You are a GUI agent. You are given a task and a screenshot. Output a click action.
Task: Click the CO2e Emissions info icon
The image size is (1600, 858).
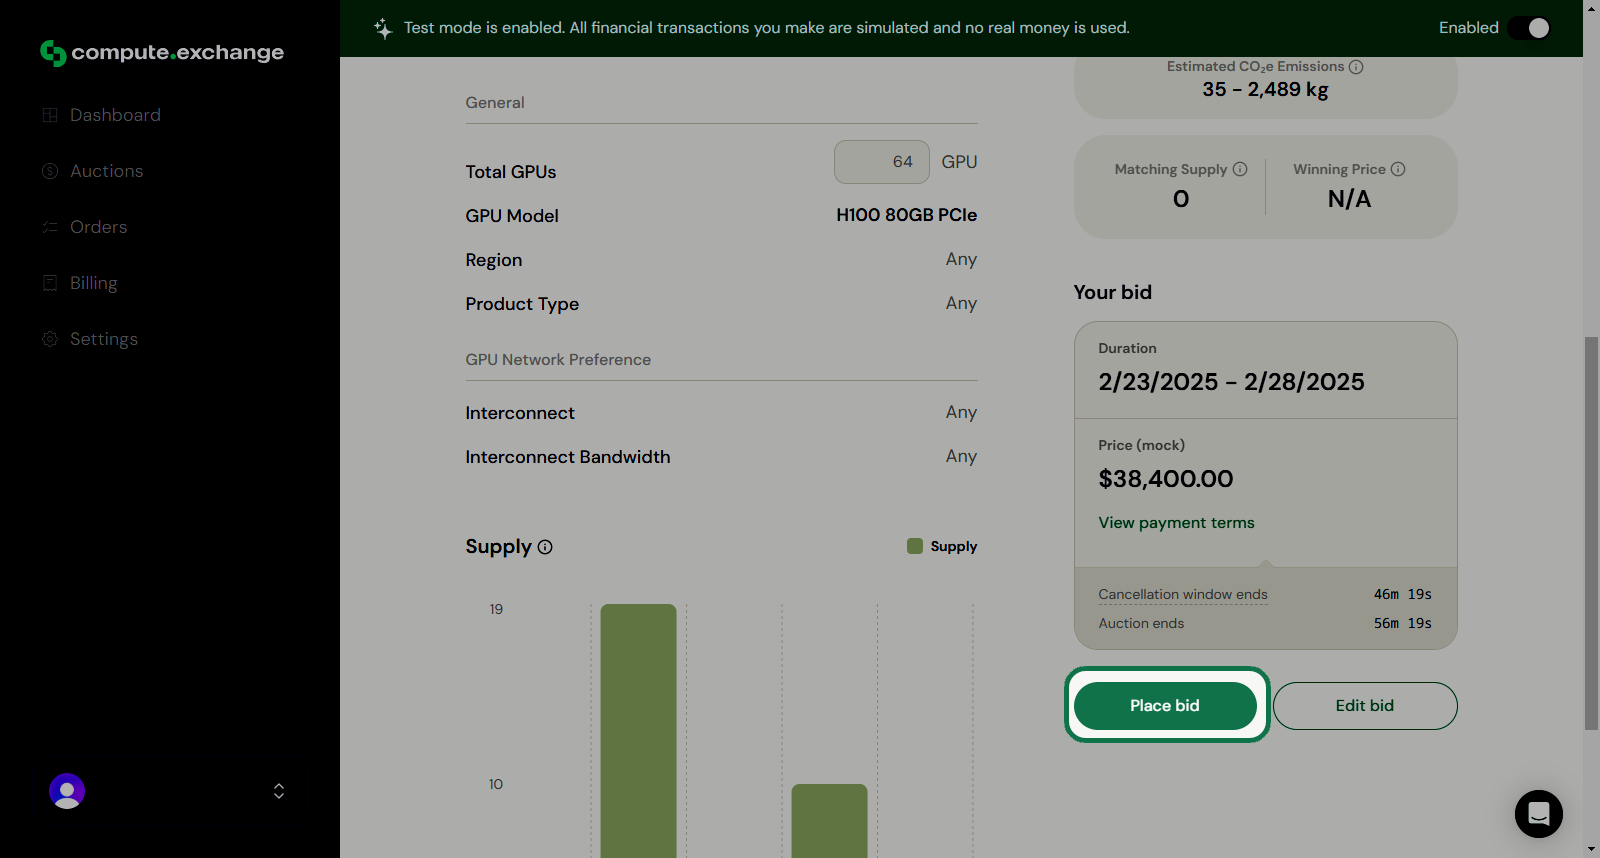pos(1356,67)
